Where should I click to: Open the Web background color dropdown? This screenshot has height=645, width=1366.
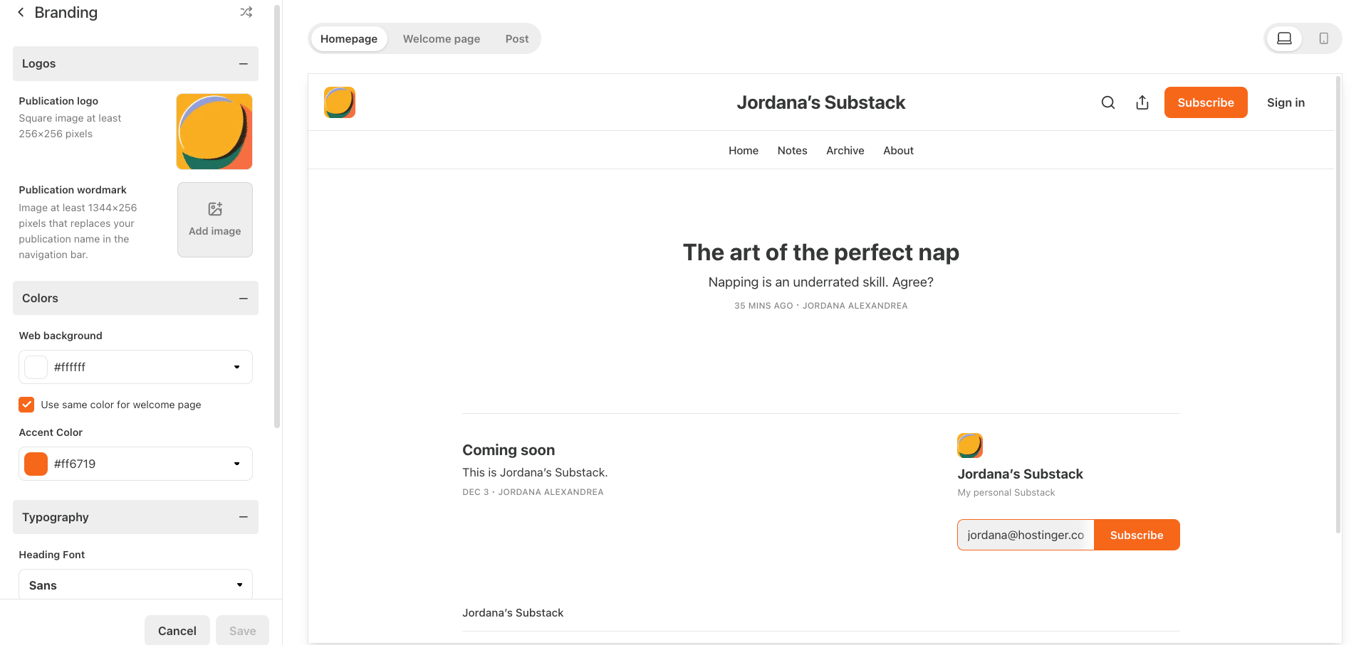tap(236, 367)
